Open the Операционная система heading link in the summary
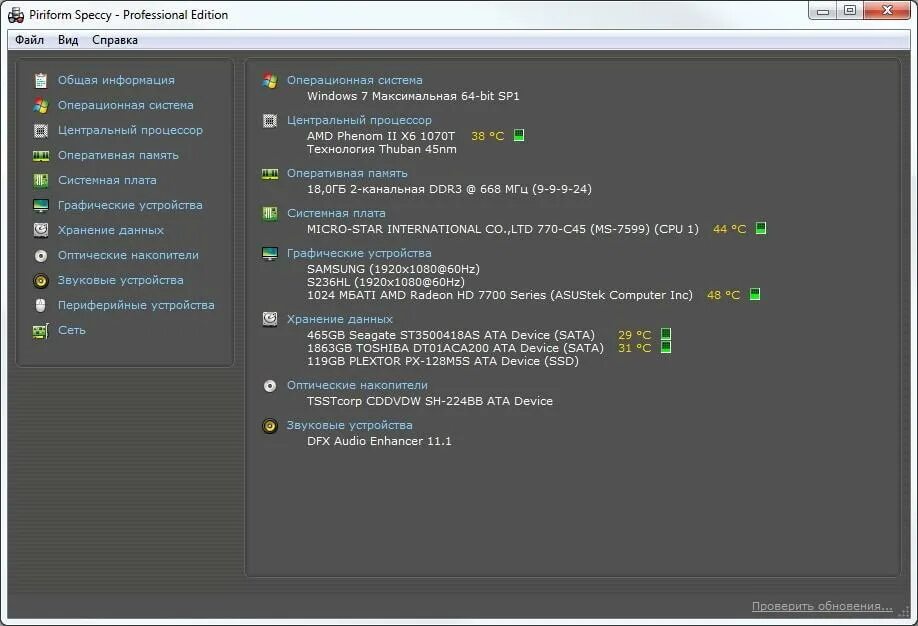Image resolution: width=918 pixels, height=626 pixels. pyautogui.click(x=354, y=80)
